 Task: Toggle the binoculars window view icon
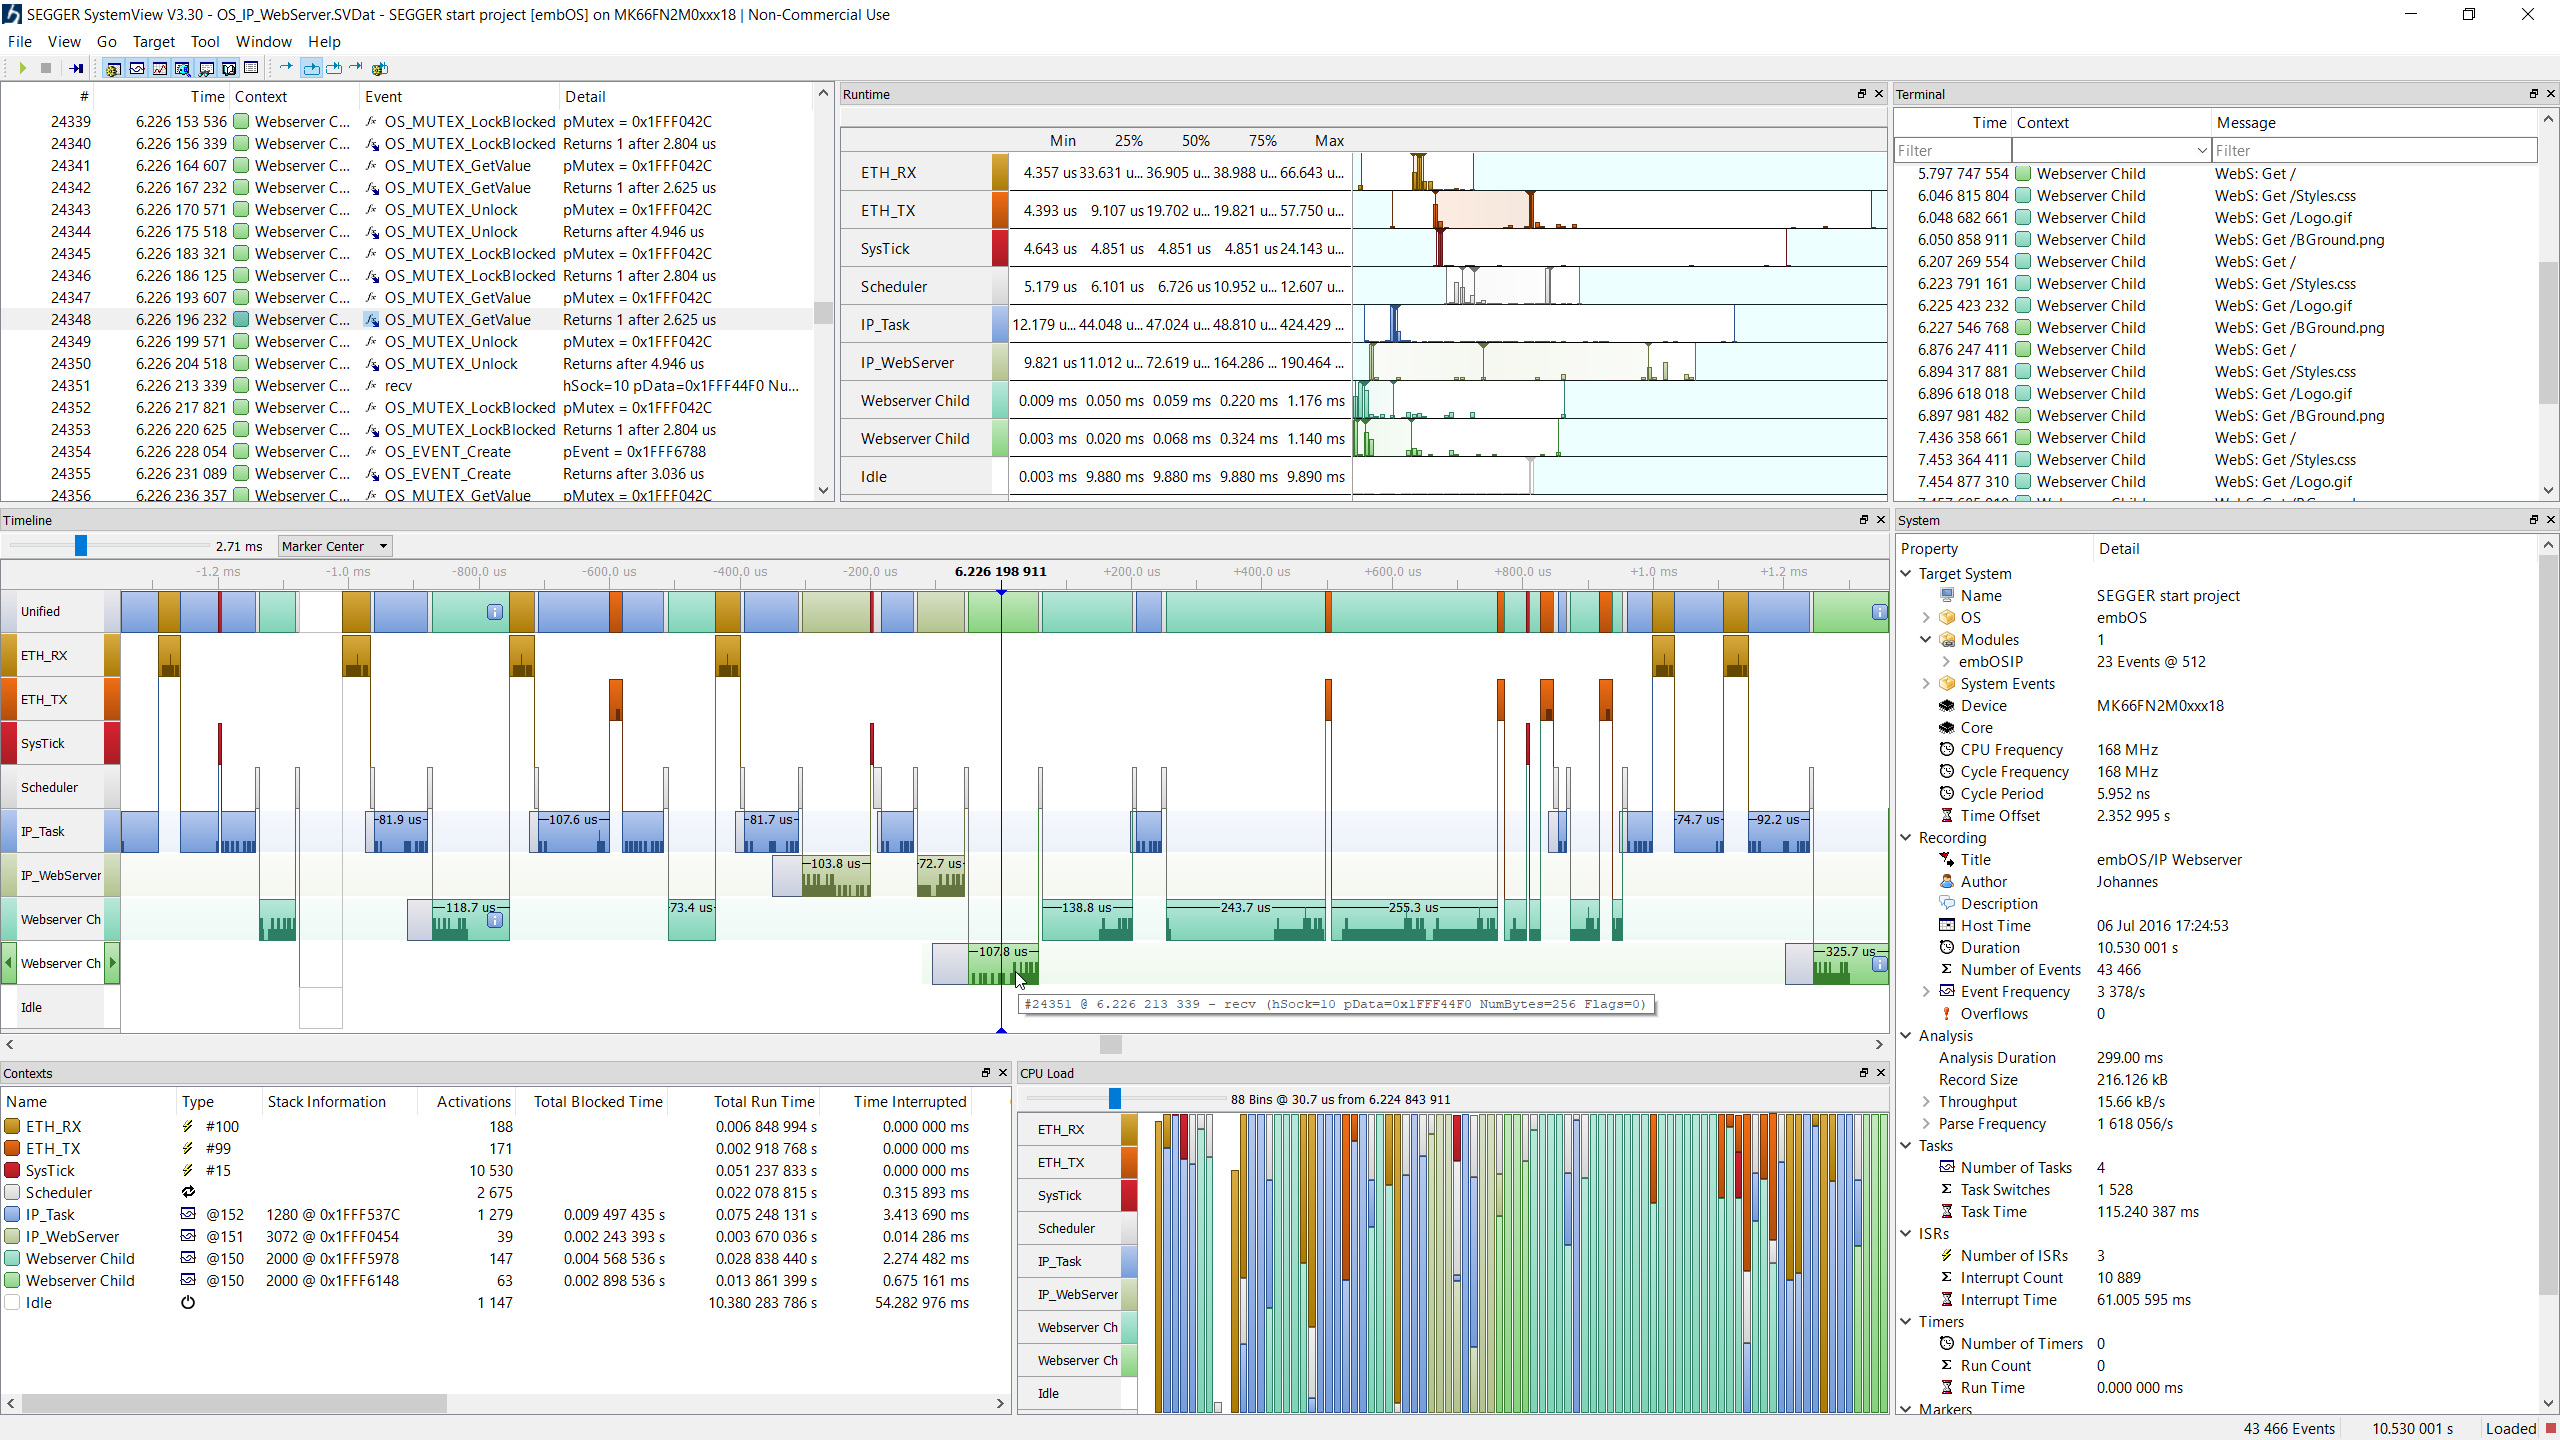(x=206, y=68)
